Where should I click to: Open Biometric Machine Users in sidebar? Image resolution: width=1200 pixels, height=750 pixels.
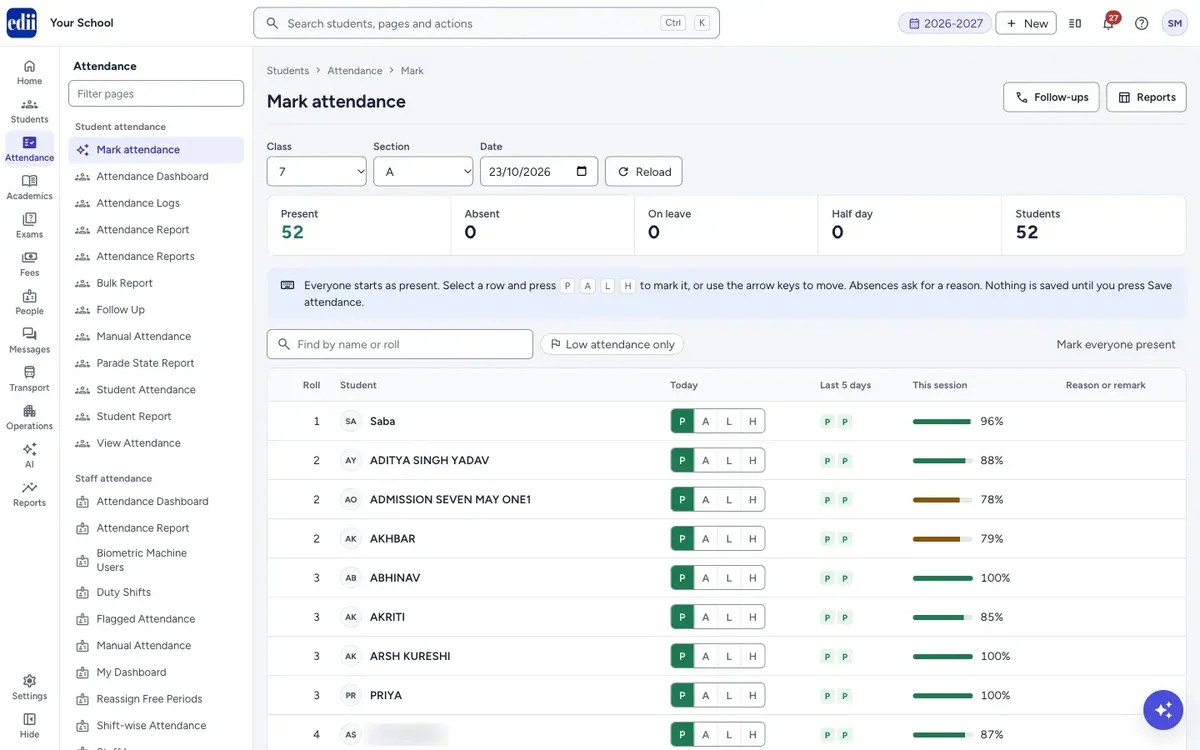pos(156,560)
